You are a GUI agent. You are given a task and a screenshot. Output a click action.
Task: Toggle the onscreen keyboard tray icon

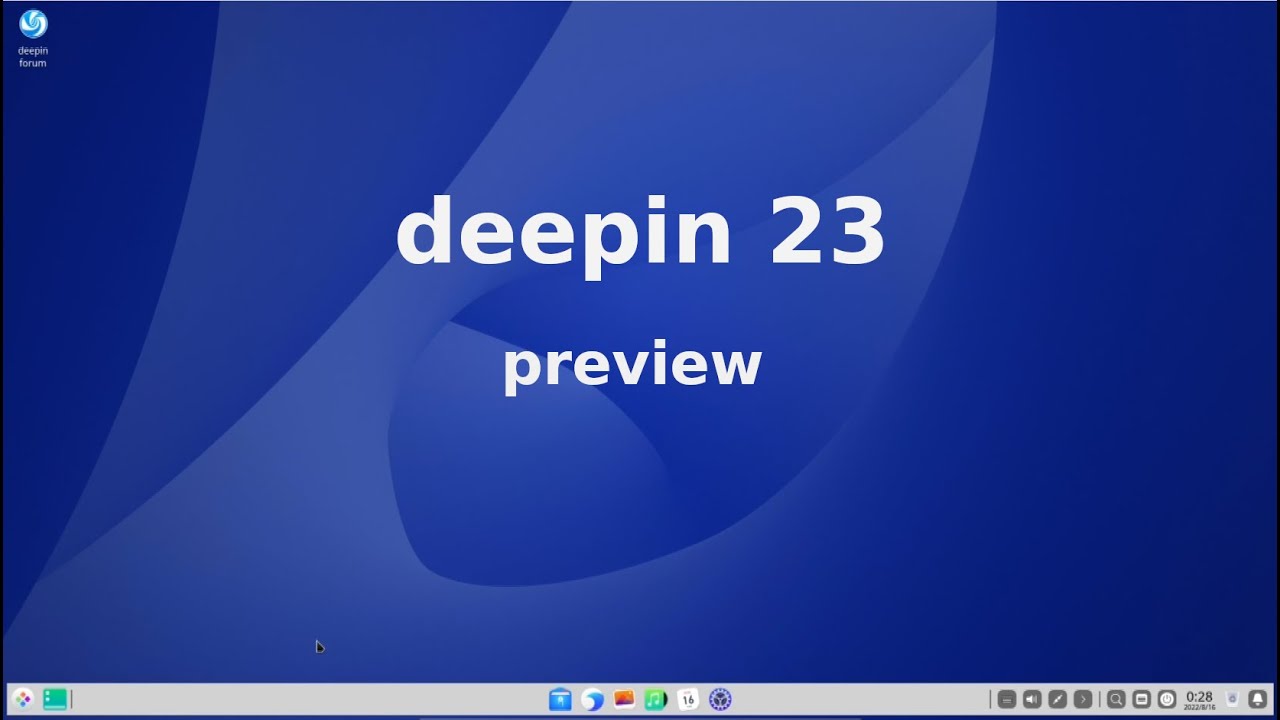click(x=1007, y=699)
